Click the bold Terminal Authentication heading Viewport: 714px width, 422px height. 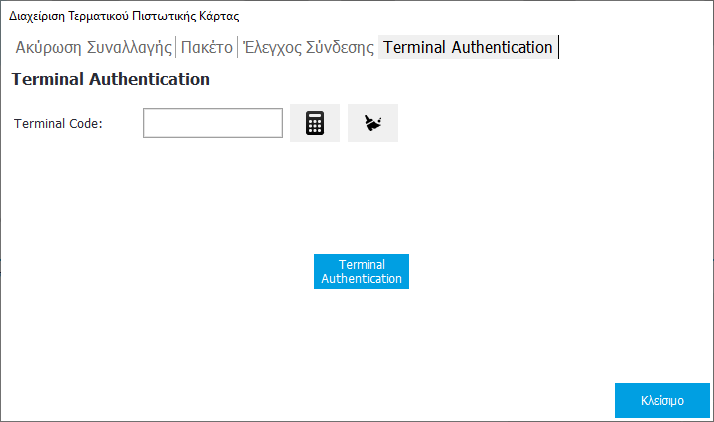110,79
